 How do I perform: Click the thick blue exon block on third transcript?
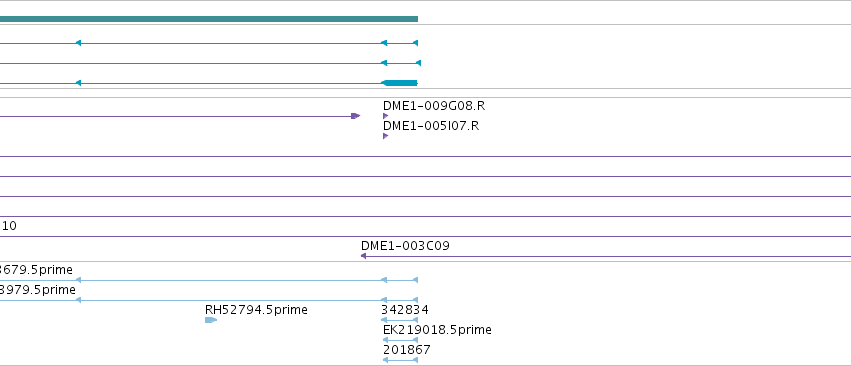pyautogui.click(x=401, y=83)
